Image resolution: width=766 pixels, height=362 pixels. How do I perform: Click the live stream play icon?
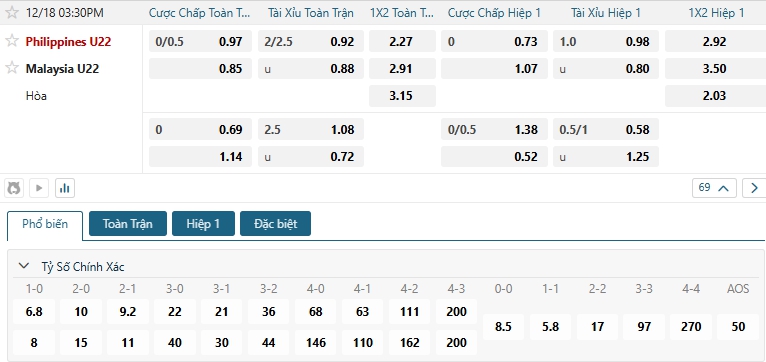point(39,188)
